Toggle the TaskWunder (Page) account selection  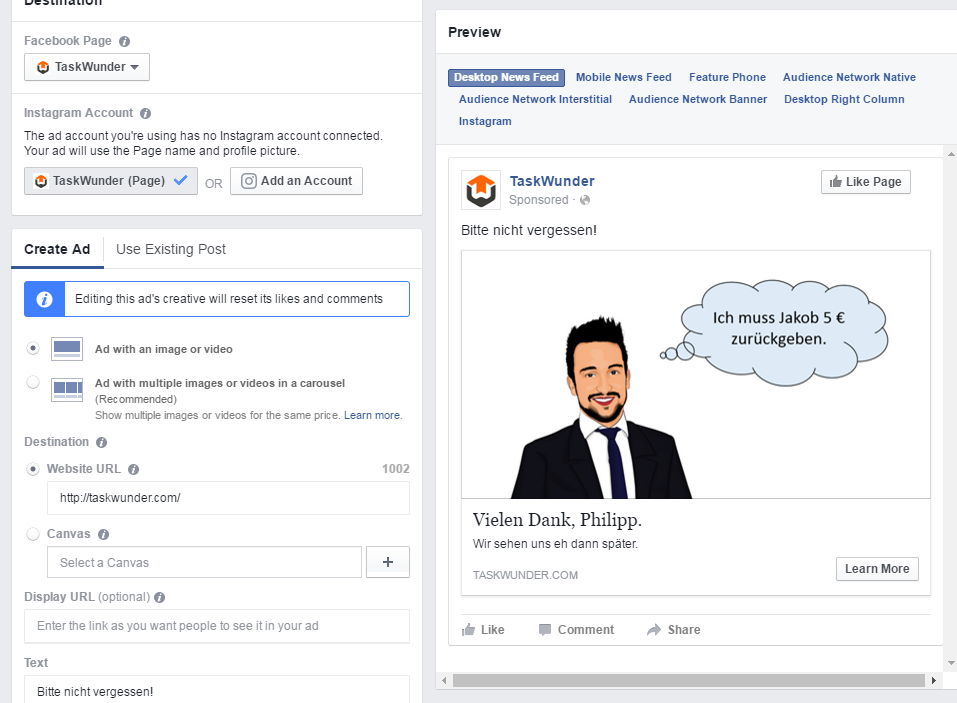coord(110,181)
